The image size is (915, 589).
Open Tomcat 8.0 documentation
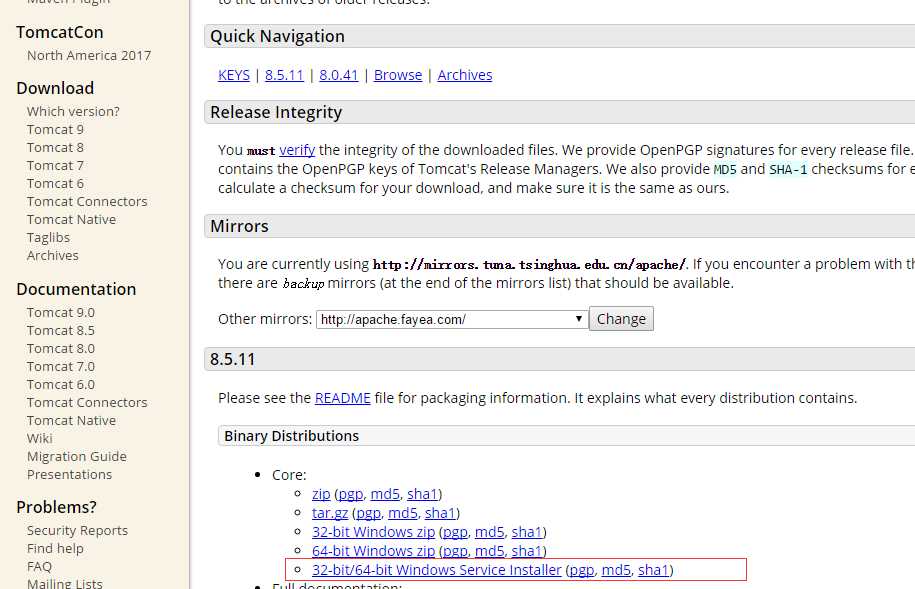[x=61, y=348]
